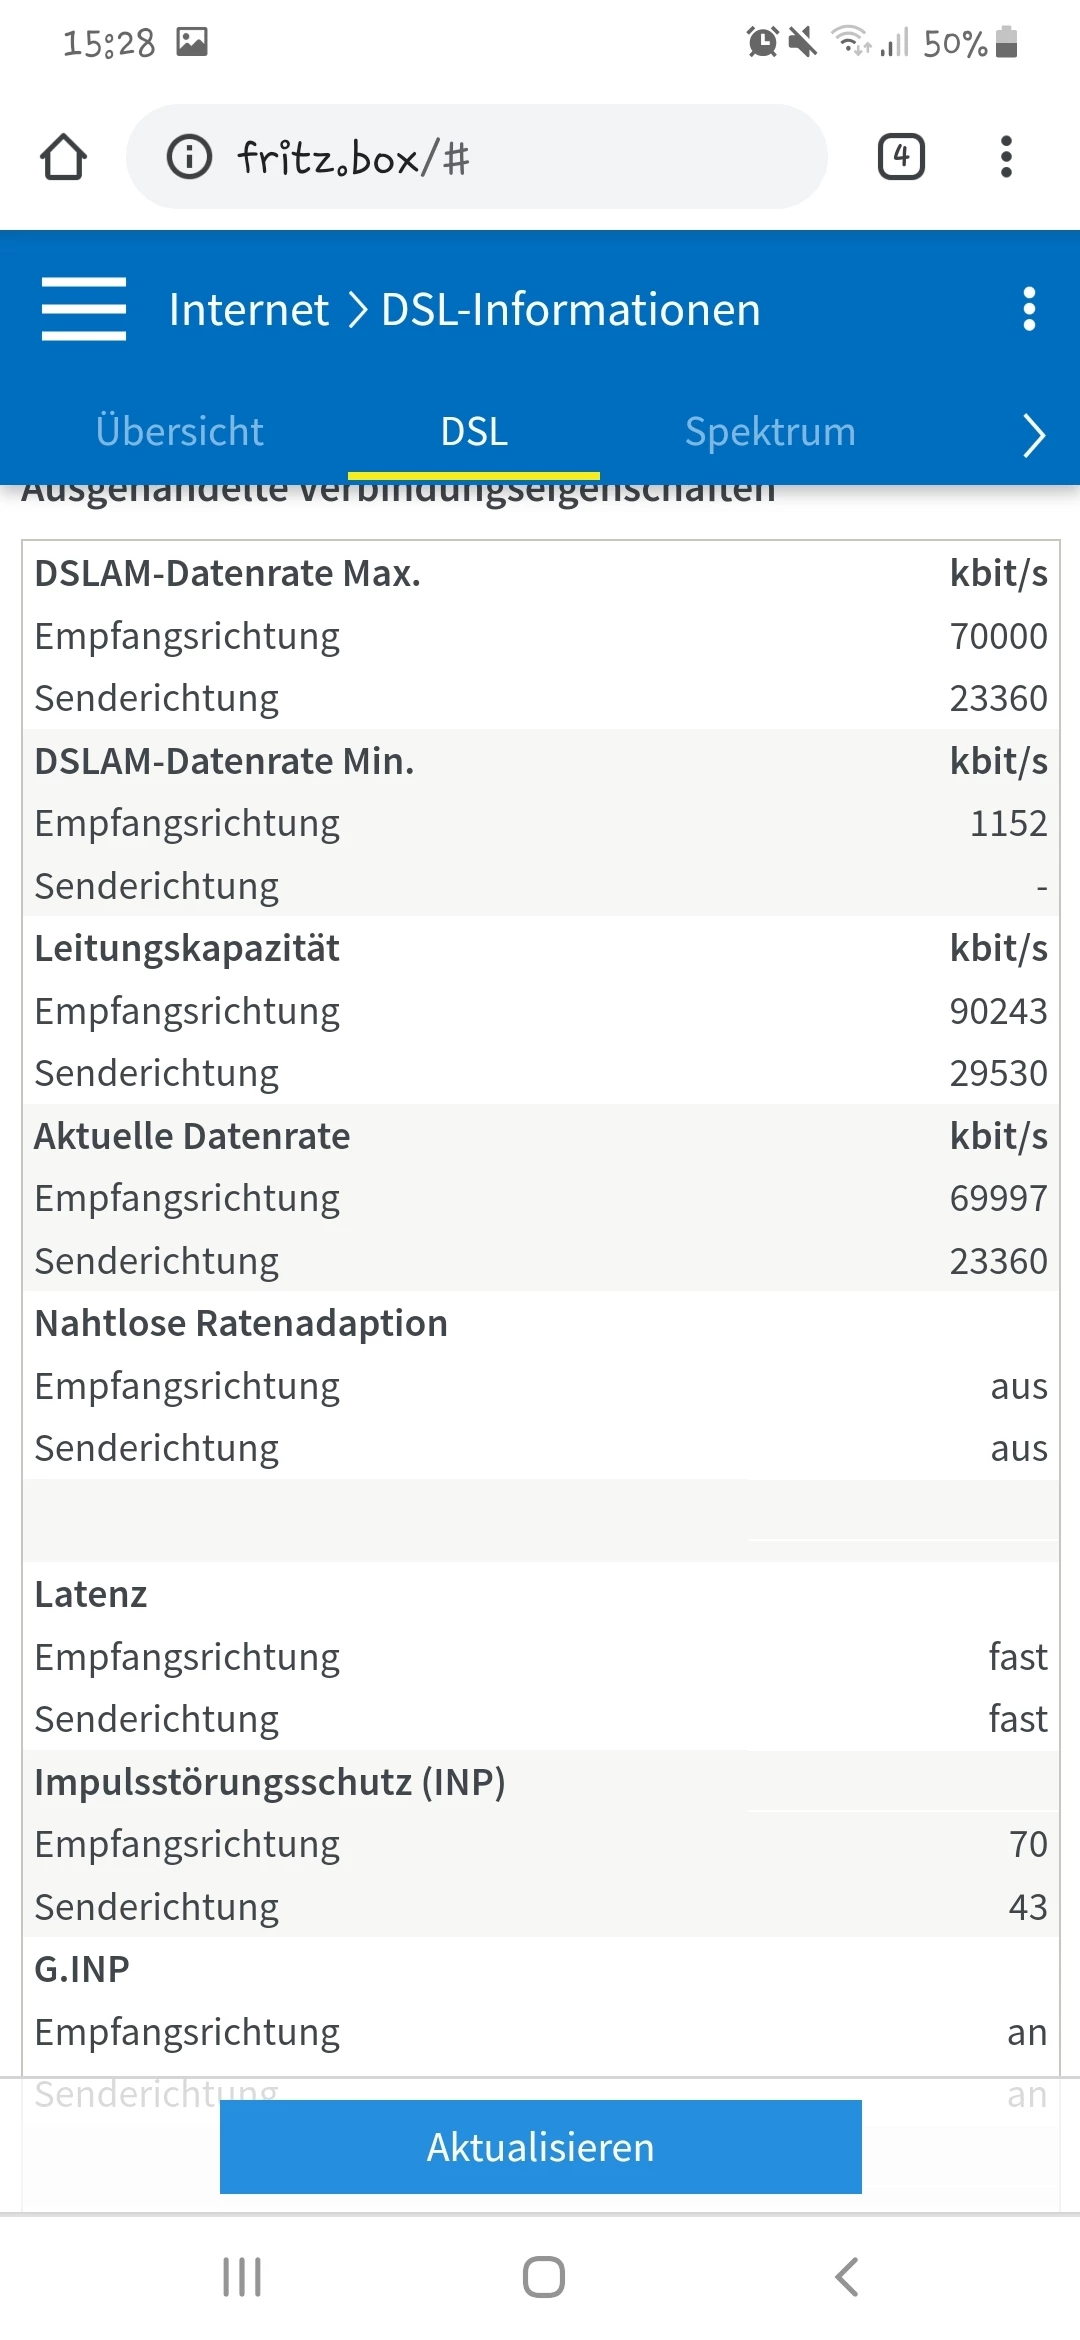Tap the alarm icon in the status bar

click(x=762, y=42)
